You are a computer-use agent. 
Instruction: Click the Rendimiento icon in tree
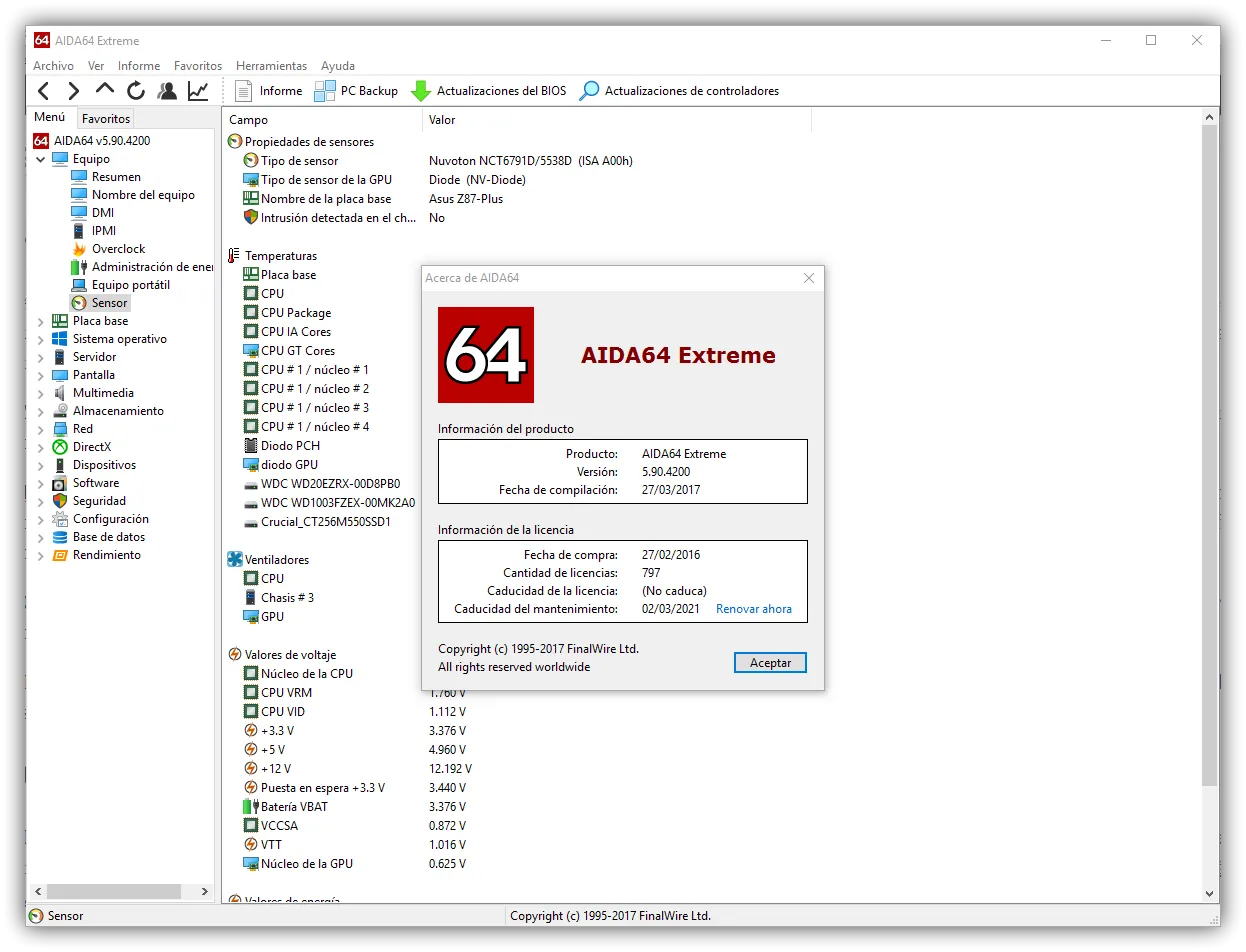click(x=60, y=555)
